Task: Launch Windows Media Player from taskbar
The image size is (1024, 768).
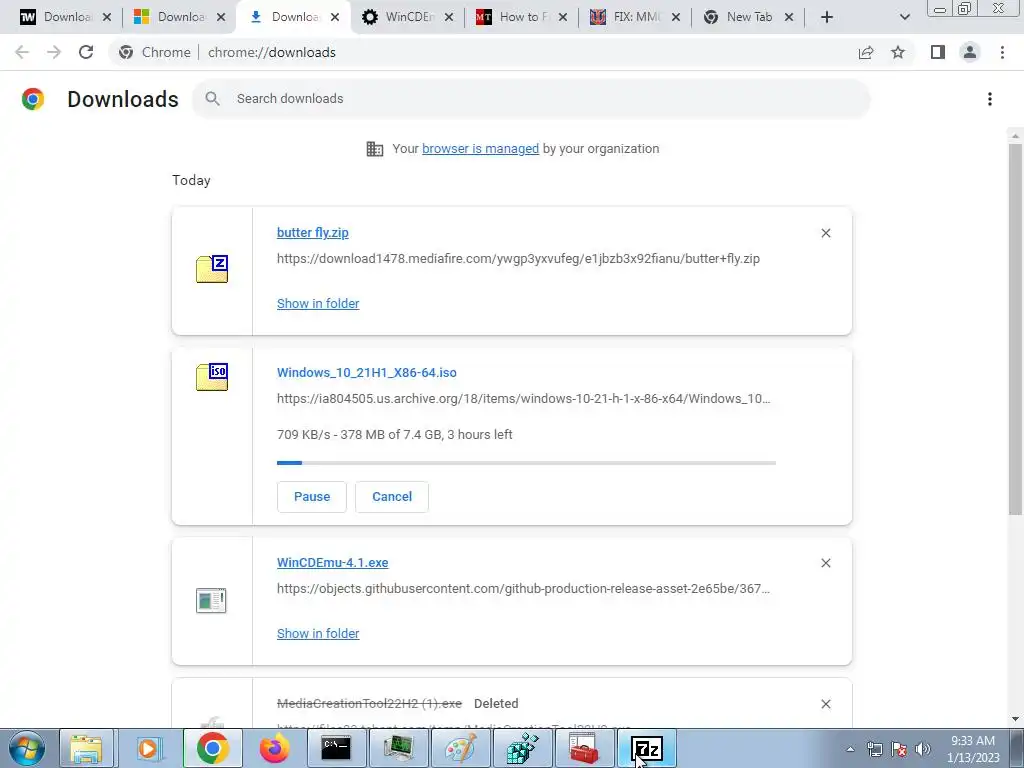Action: click(x=148, y=748)
